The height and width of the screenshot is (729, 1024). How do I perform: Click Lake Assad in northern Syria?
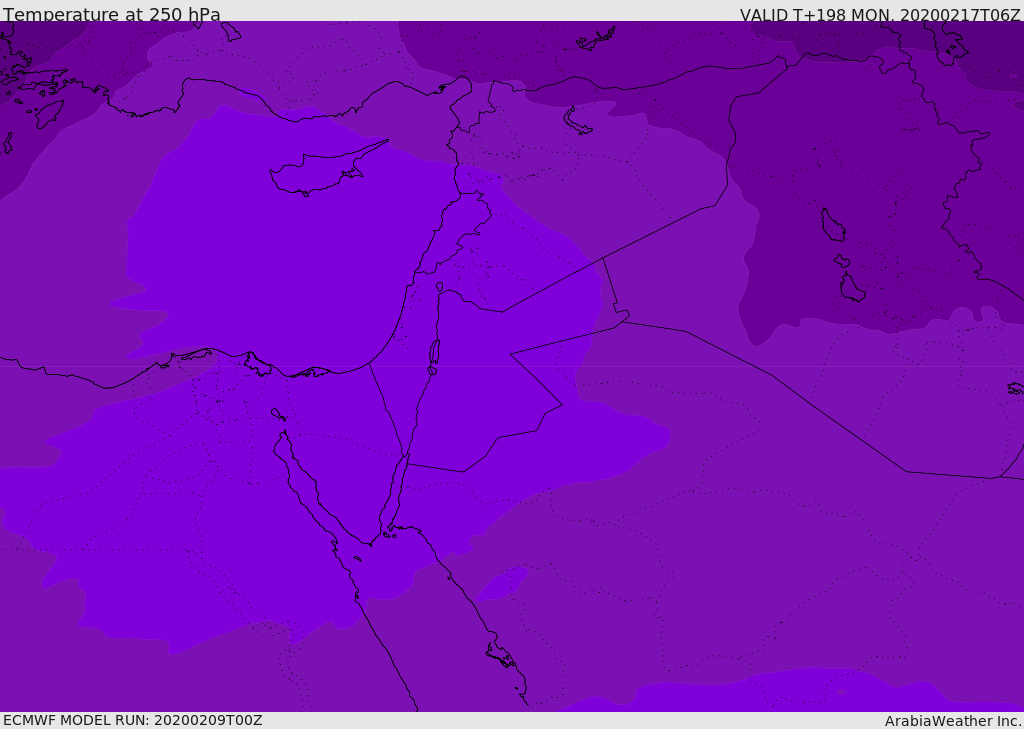tap(578, 121)
